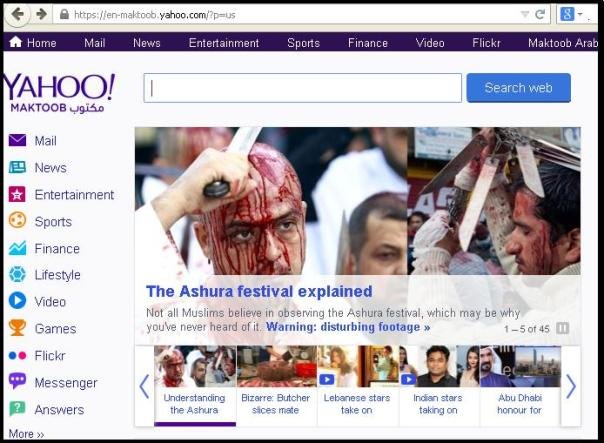Launch Messenger from sidebar icon

point(17,382)
